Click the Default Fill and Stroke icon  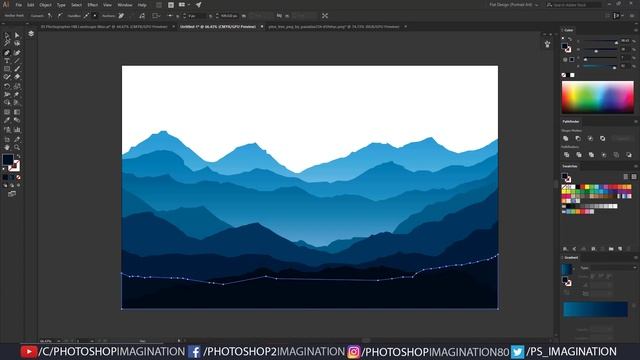4,168
